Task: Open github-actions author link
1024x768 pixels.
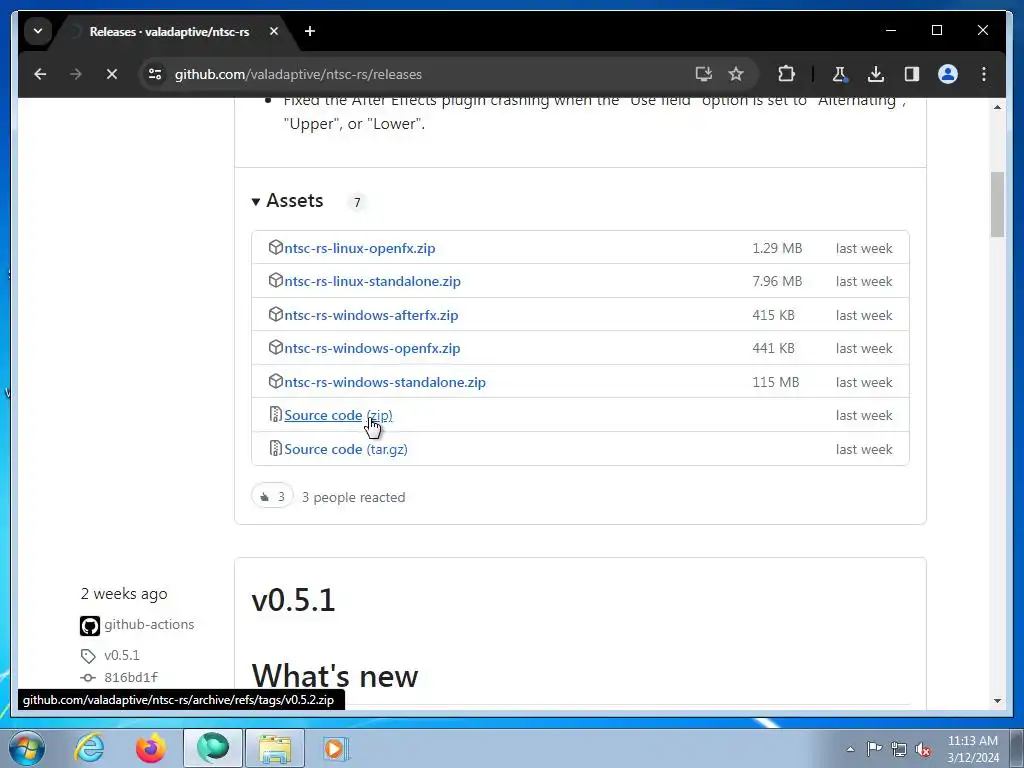Action: (x=149, y=624)
